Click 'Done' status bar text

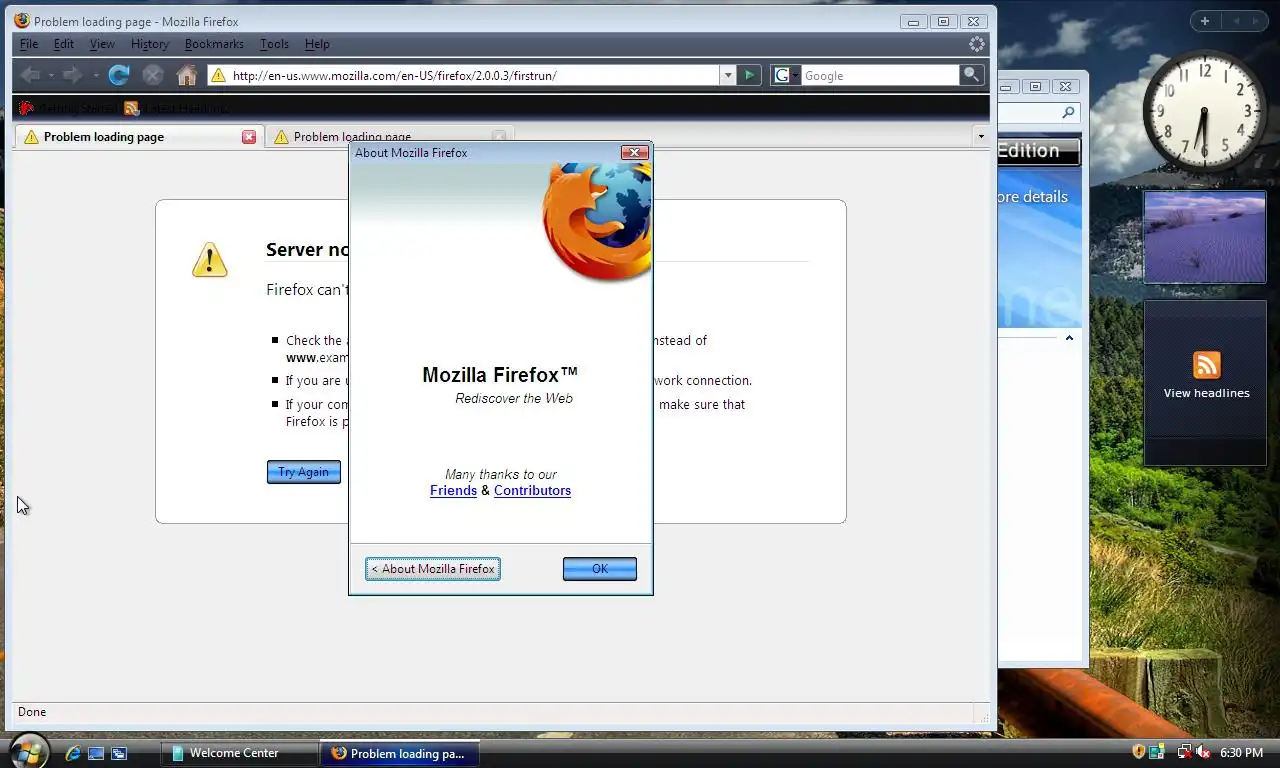(32, 712)
